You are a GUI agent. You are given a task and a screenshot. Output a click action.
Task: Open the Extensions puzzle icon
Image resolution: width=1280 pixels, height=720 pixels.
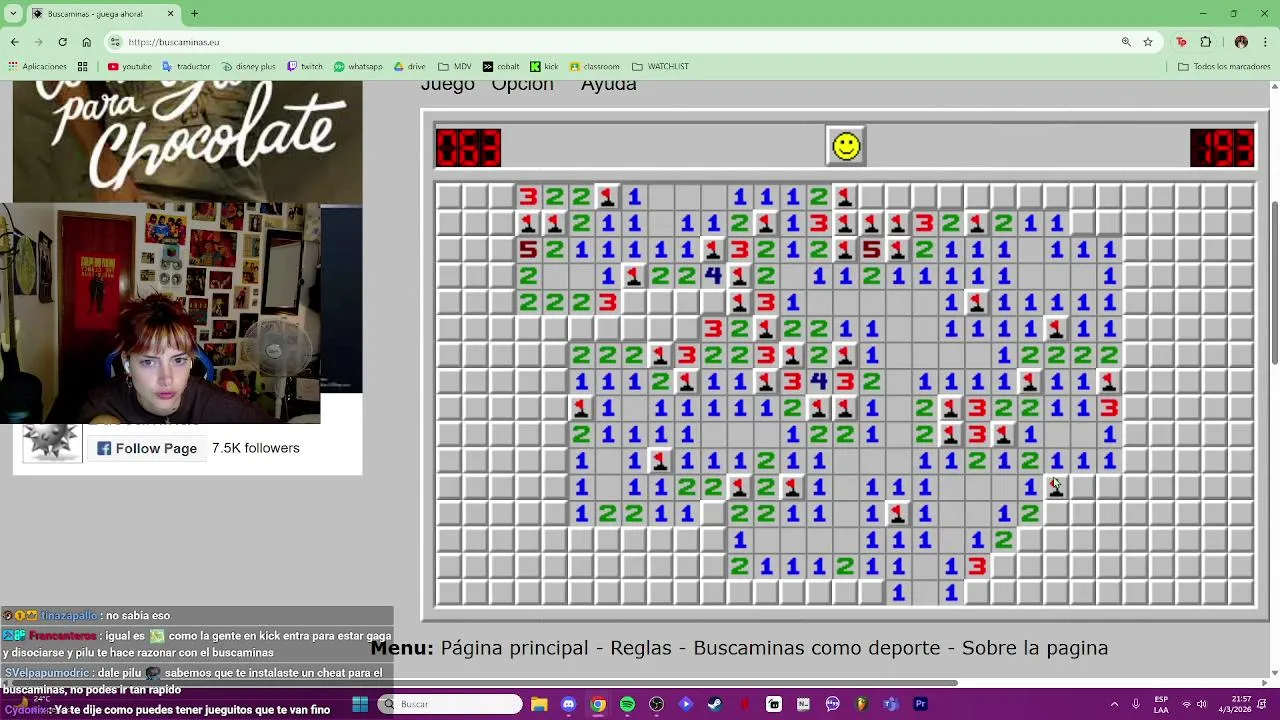pyautogui.click(x=1205, y=42)
